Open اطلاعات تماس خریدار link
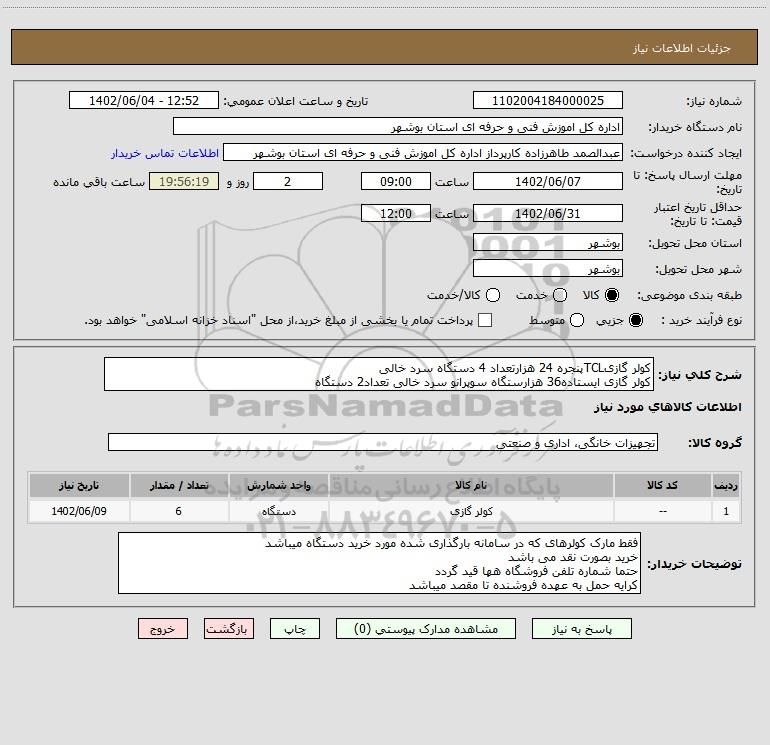 165,153
